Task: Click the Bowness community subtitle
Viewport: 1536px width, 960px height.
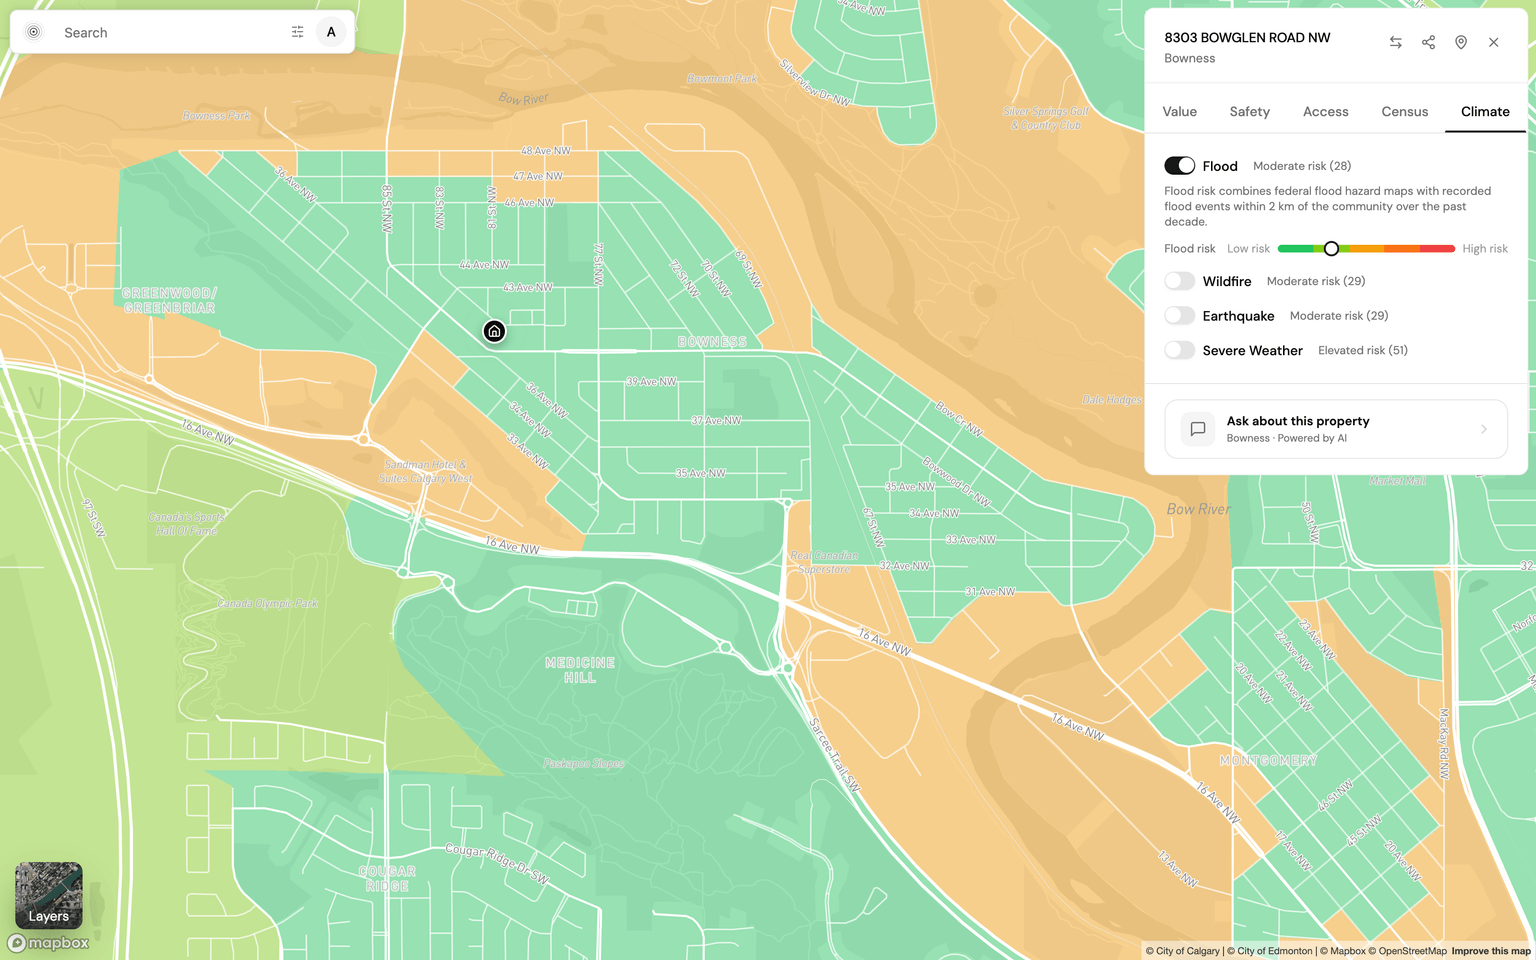Action: (1189, 58)
